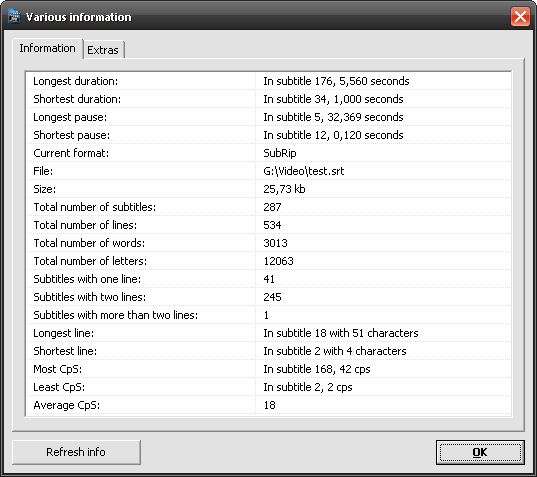Image resolution: width=537 pixels, height=477 pixels.
Task: Click the app icon in the title bar
Action: pos(14,16)
